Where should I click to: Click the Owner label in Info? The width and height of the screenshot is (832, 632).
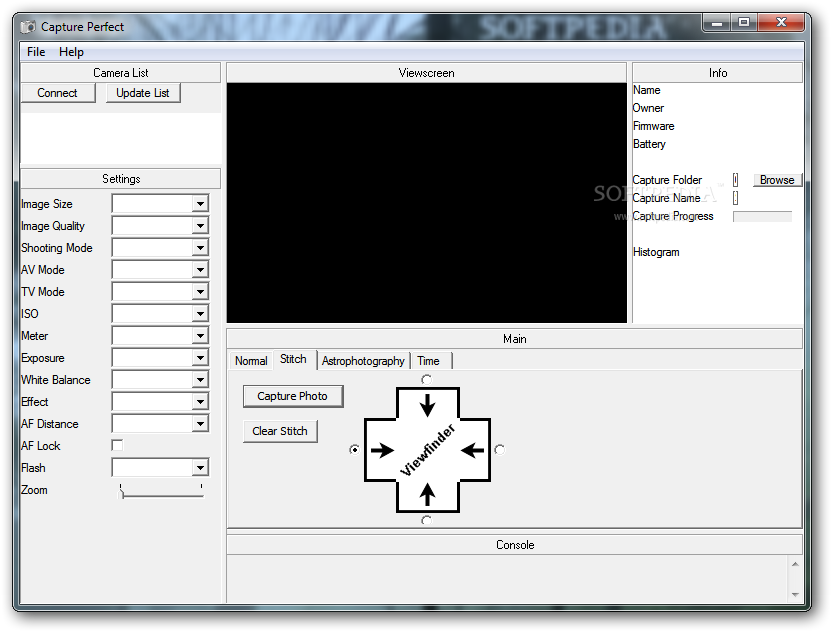648,108
